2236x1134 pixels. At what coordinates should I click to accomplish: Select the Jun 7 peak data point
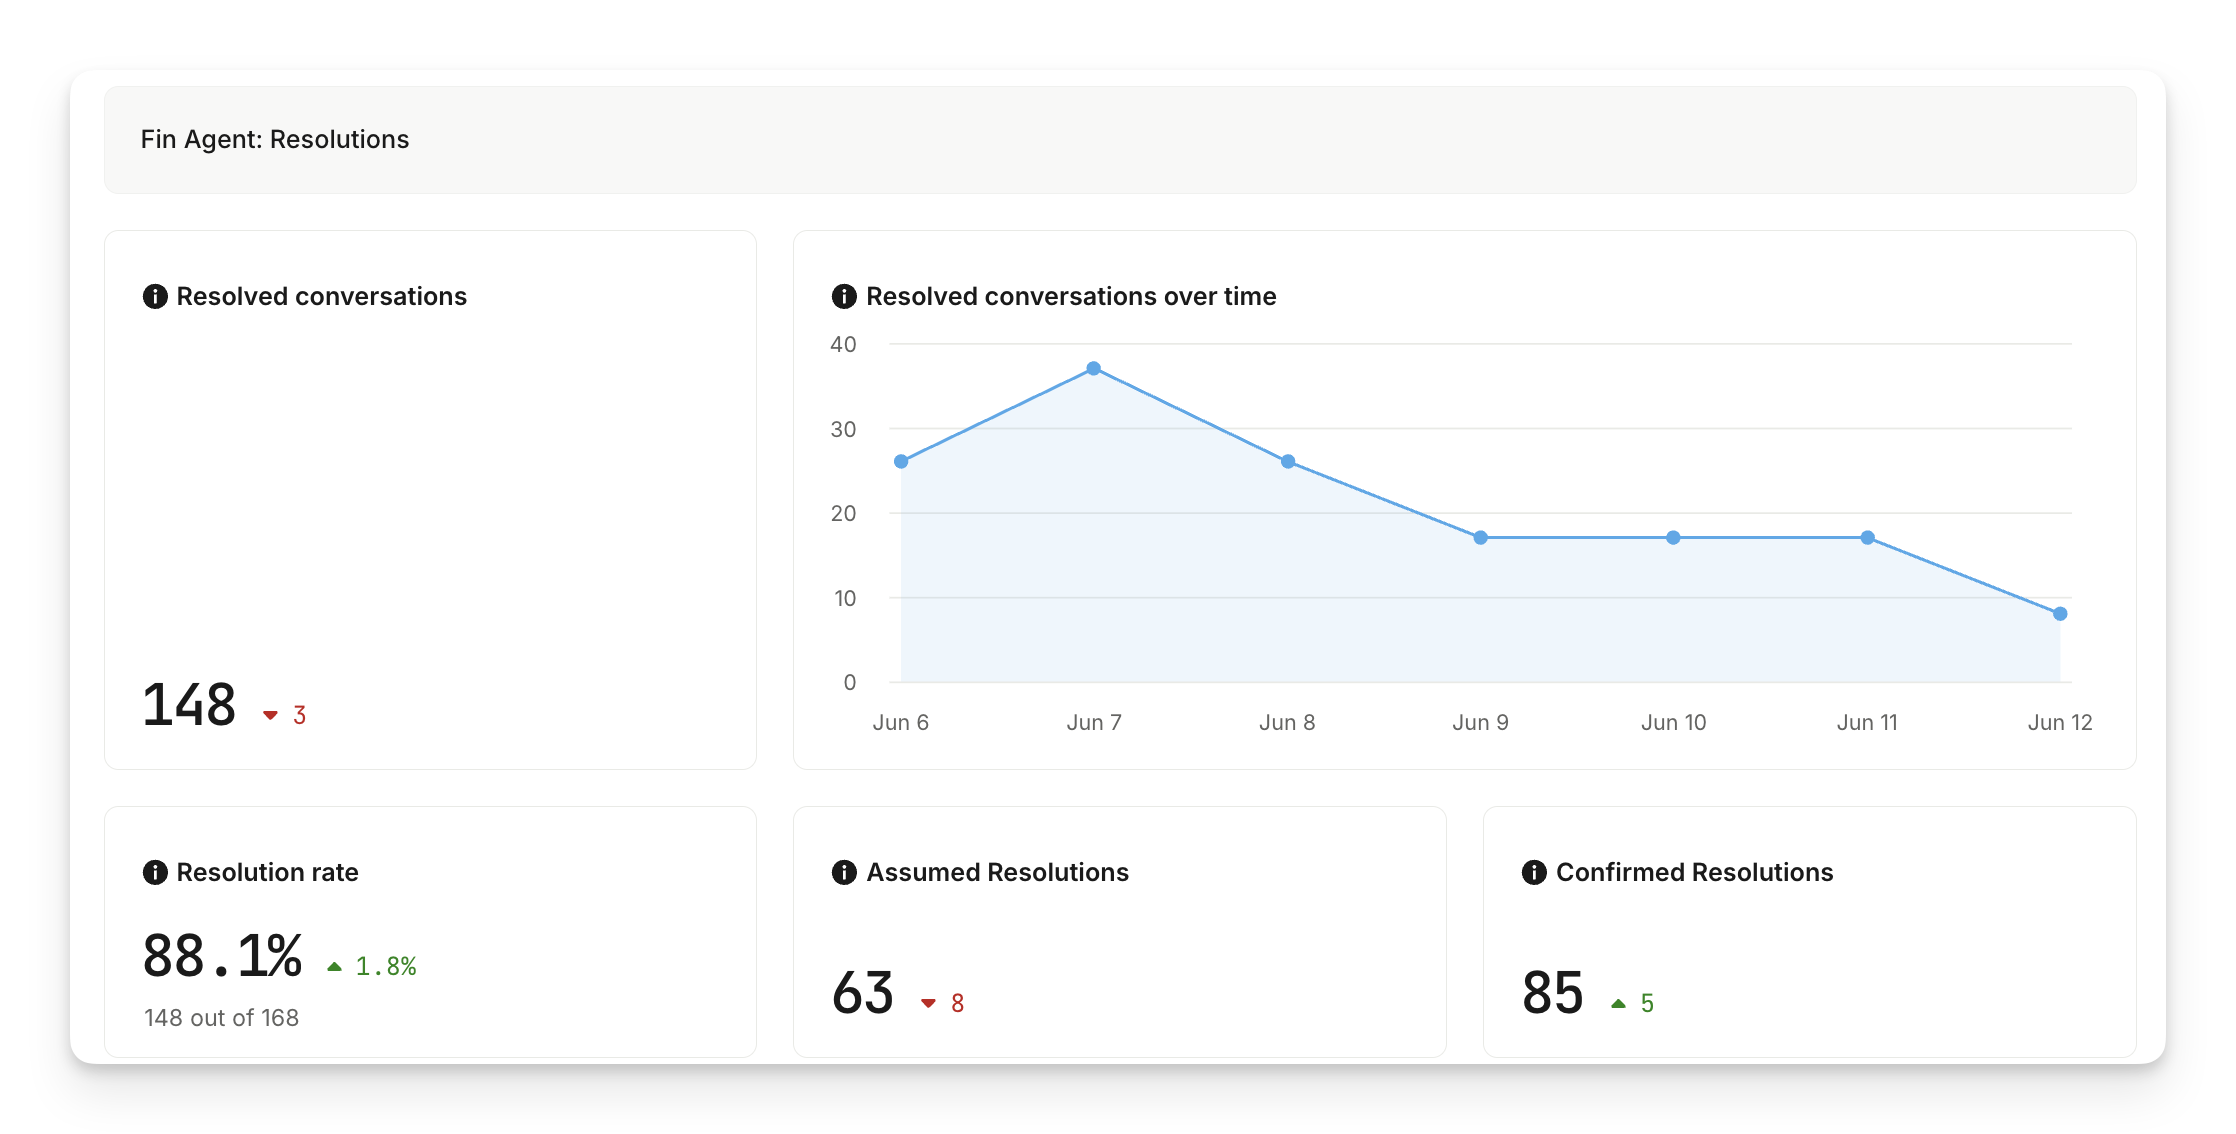[x=1094, y=369]
